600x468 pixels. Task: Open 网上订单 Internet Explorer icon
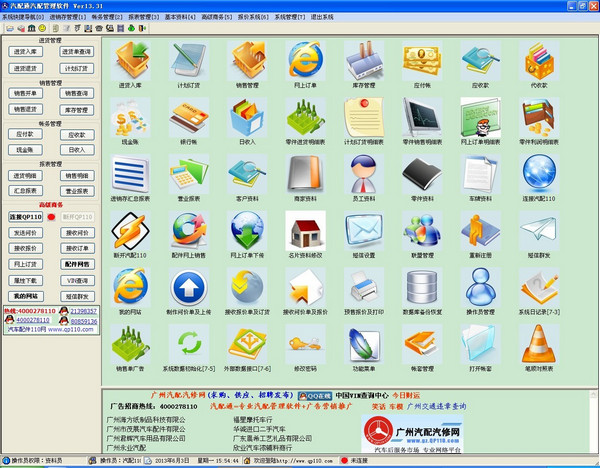point(306,61)
